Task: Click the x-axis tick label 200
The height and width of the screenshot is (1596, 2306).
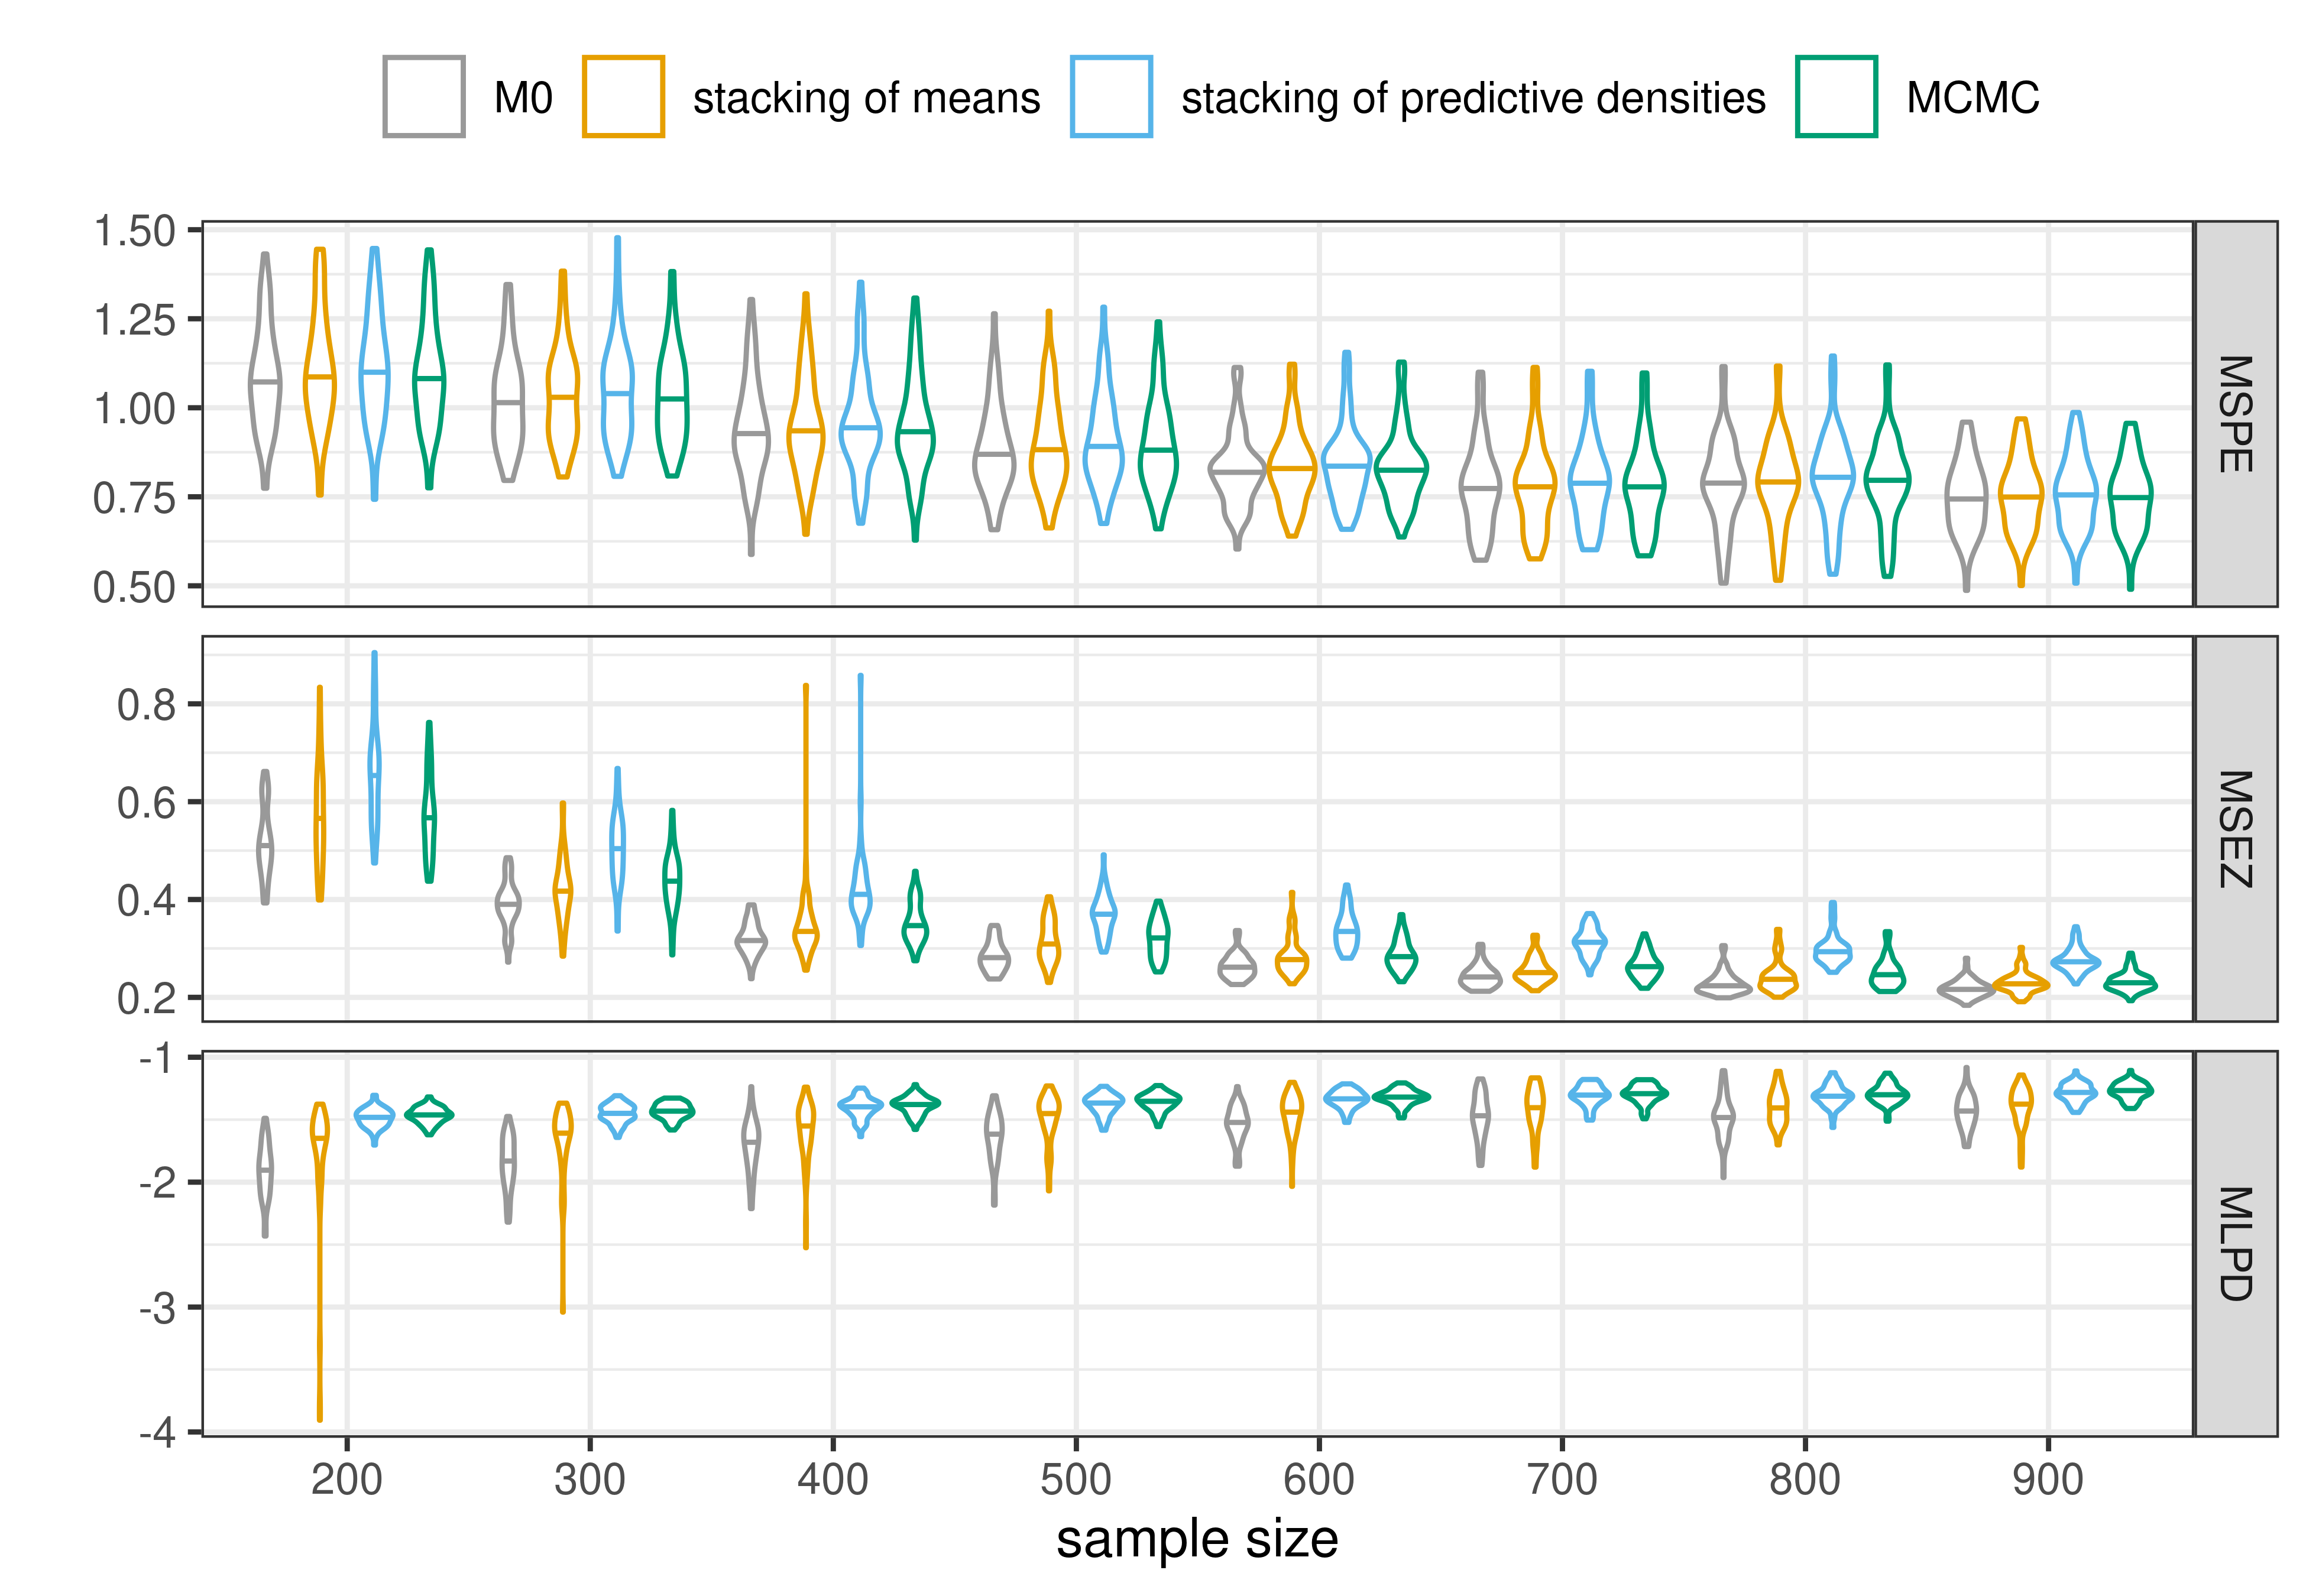Action: coord(347,1479)
